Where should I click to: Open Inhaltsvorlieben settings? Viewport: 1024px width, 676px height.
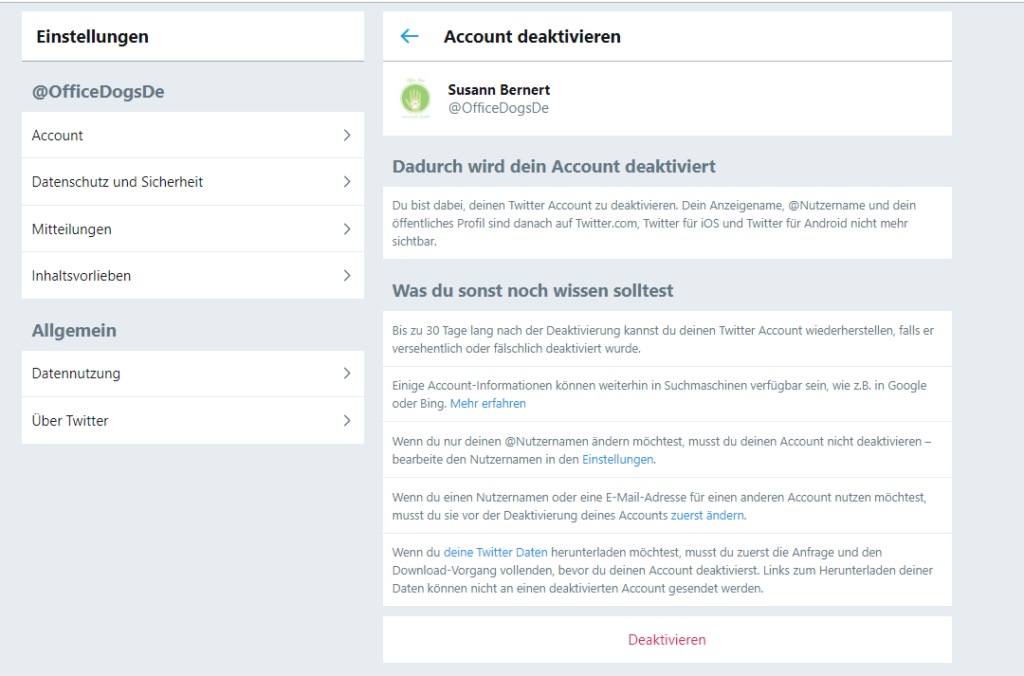193,276
